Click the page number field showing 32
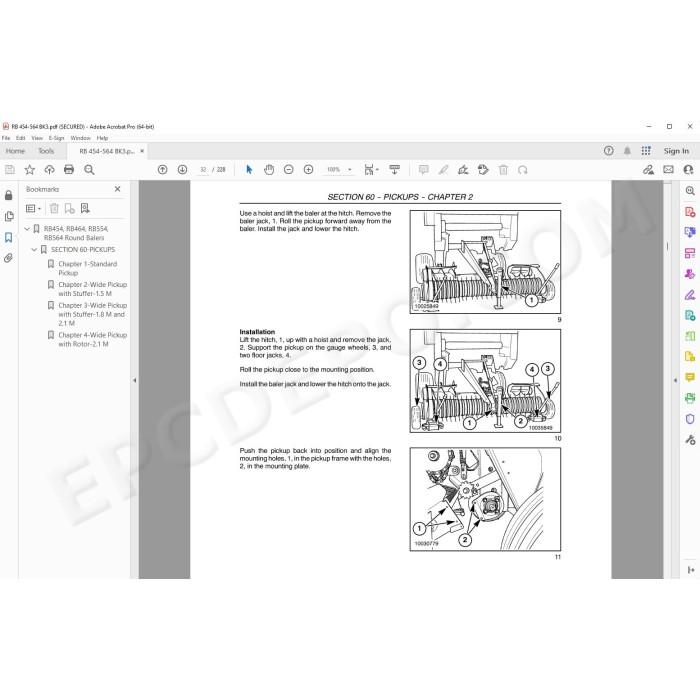 203,170
